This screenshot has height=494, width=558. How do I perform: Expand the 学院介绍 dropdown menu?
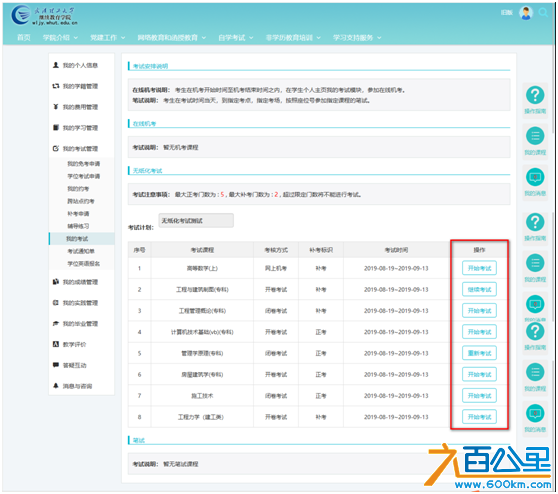[60, 37]
